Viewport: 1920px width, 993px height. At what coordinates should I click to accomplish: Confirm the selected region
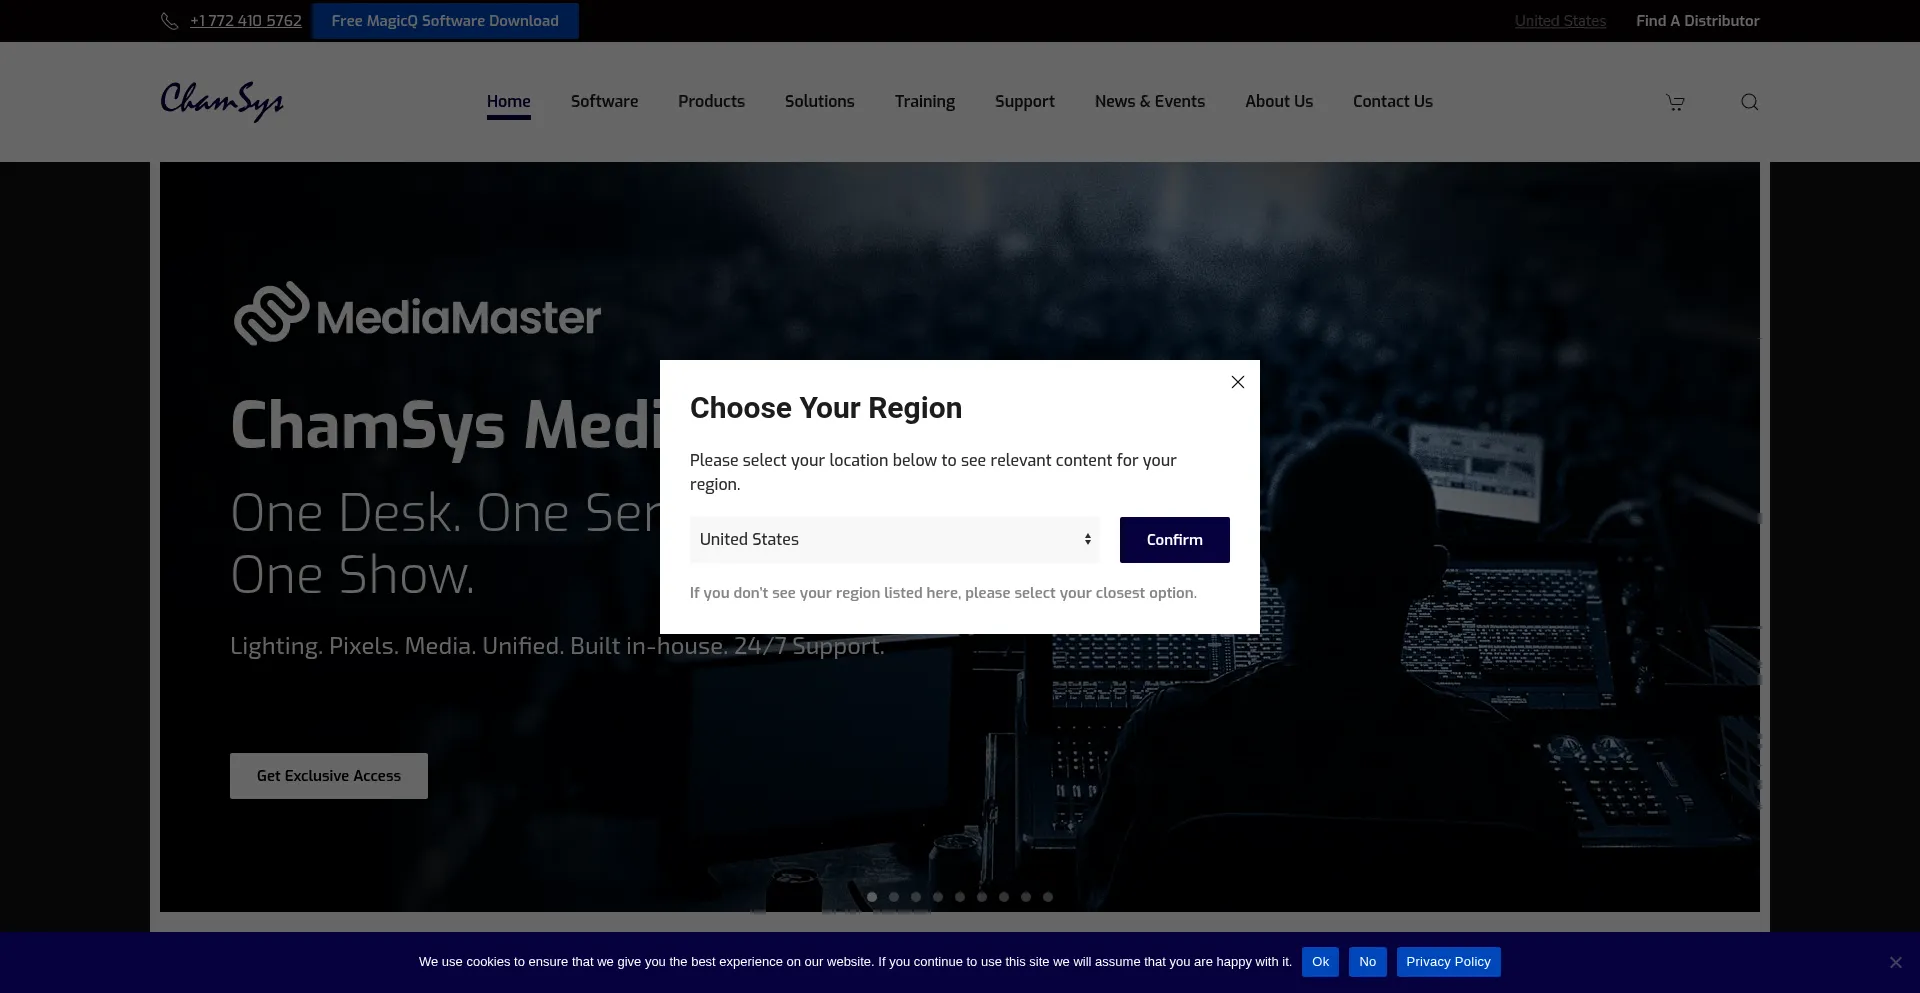tap(1174, 540)
